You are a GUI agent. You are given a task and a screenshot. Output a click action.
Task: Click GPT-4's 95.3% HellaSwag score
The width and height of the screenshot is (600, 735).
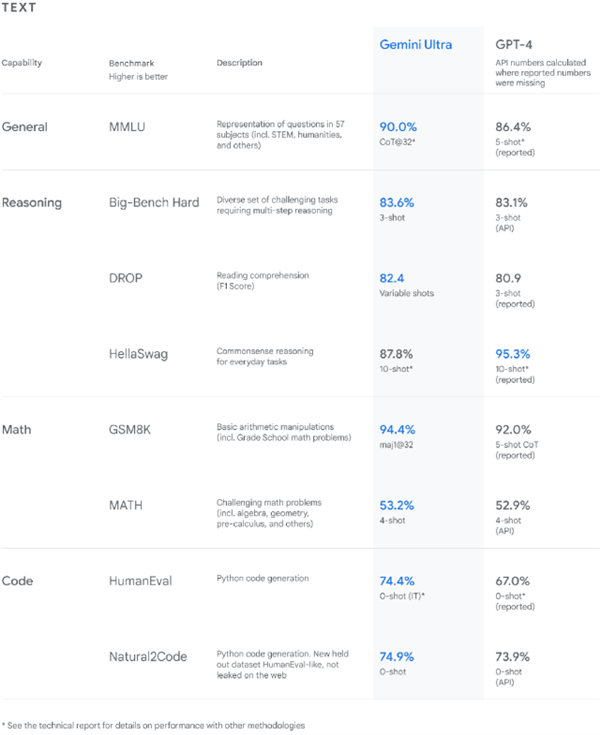coord(513,354)
